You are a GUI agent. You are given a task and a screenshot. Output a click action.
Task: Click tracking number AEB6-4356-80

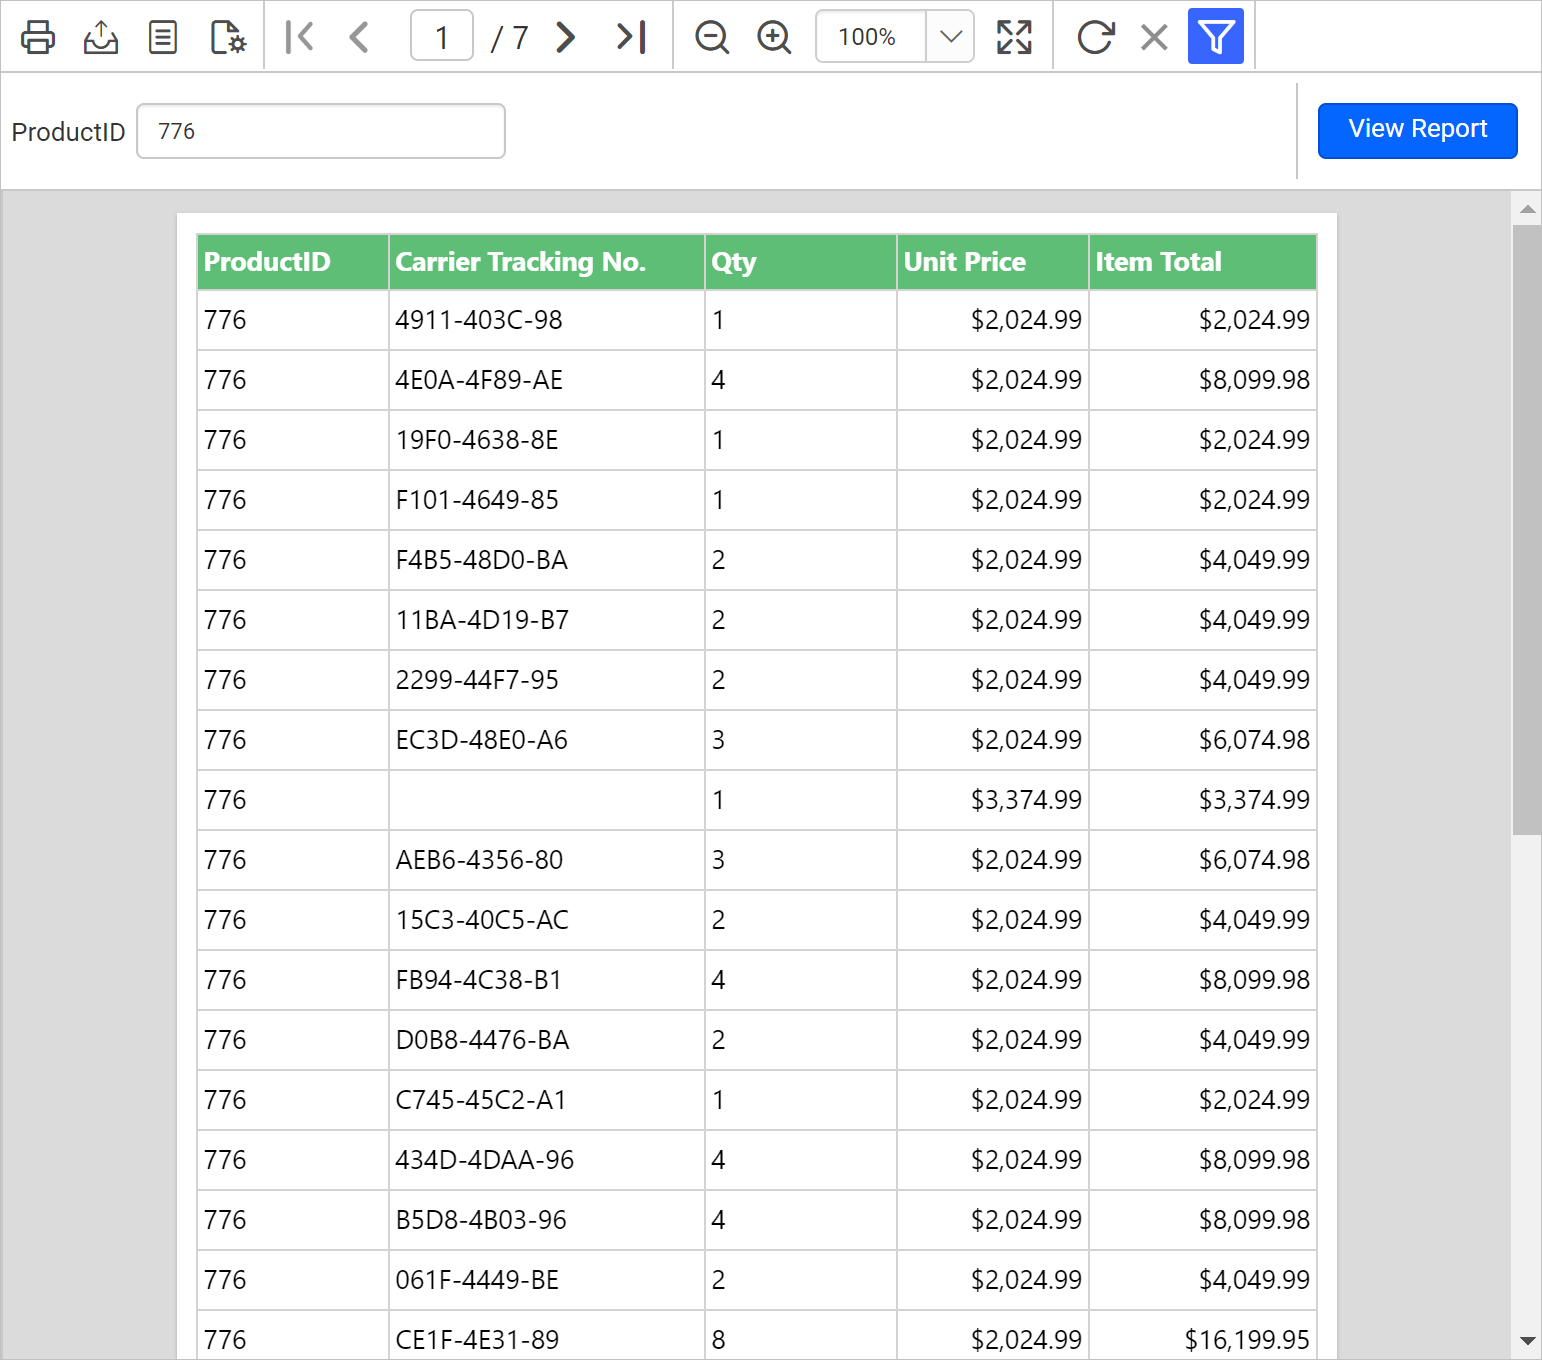tap(479, 860)
